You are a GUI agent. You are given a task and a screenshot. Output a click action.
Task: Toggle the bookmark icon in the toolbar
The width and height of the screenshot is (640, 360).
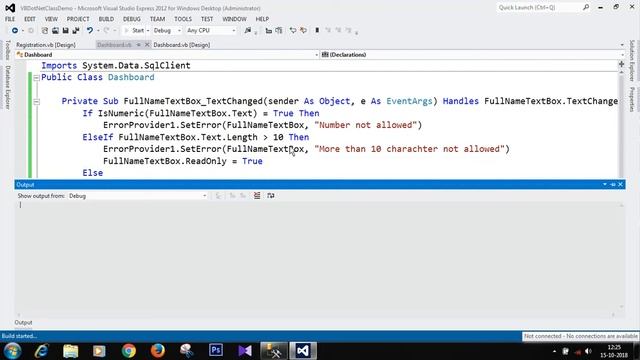pyautogui.click(x=317, y=31)
